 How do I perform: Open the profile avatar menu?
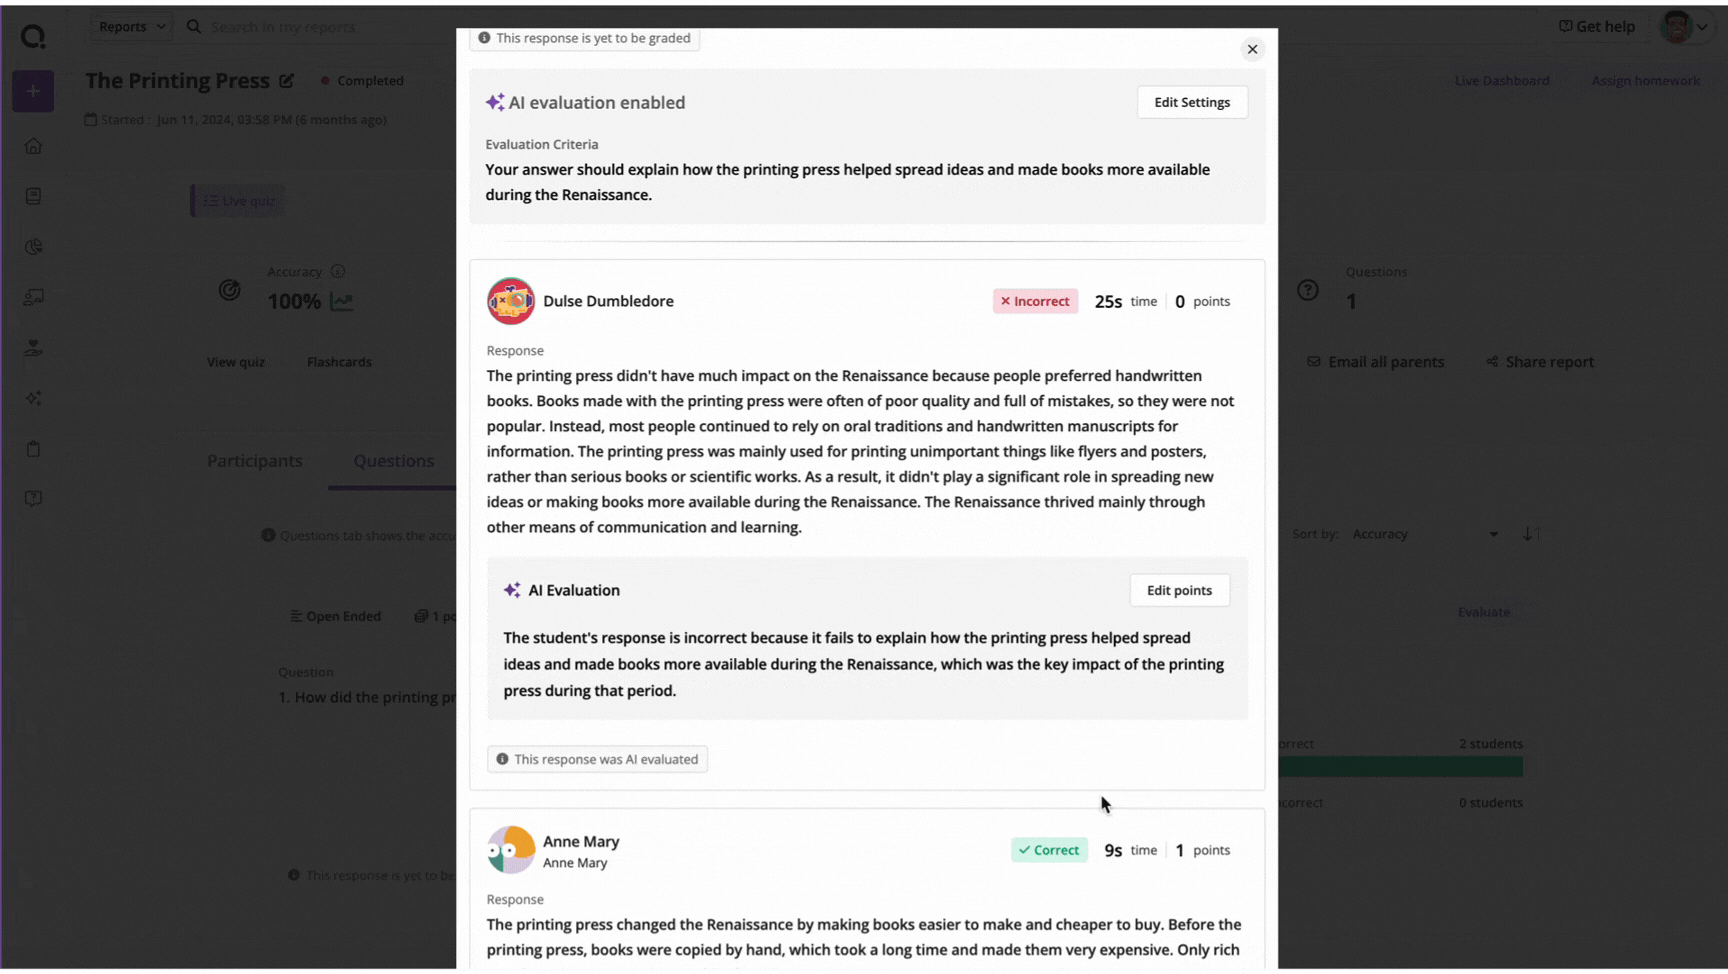tap(1684, 27)
